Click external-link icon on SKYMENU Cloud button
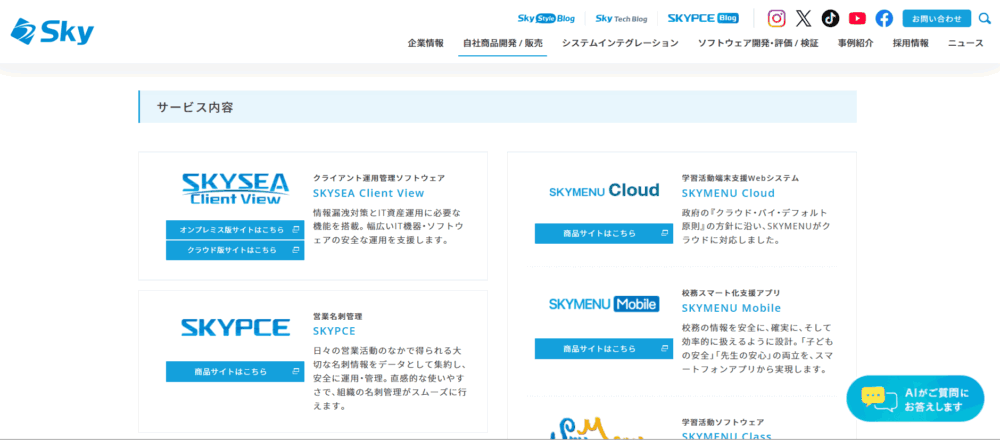Image resolution: width=1000 pixels, height=440 pixels. (x=664, y=233)
